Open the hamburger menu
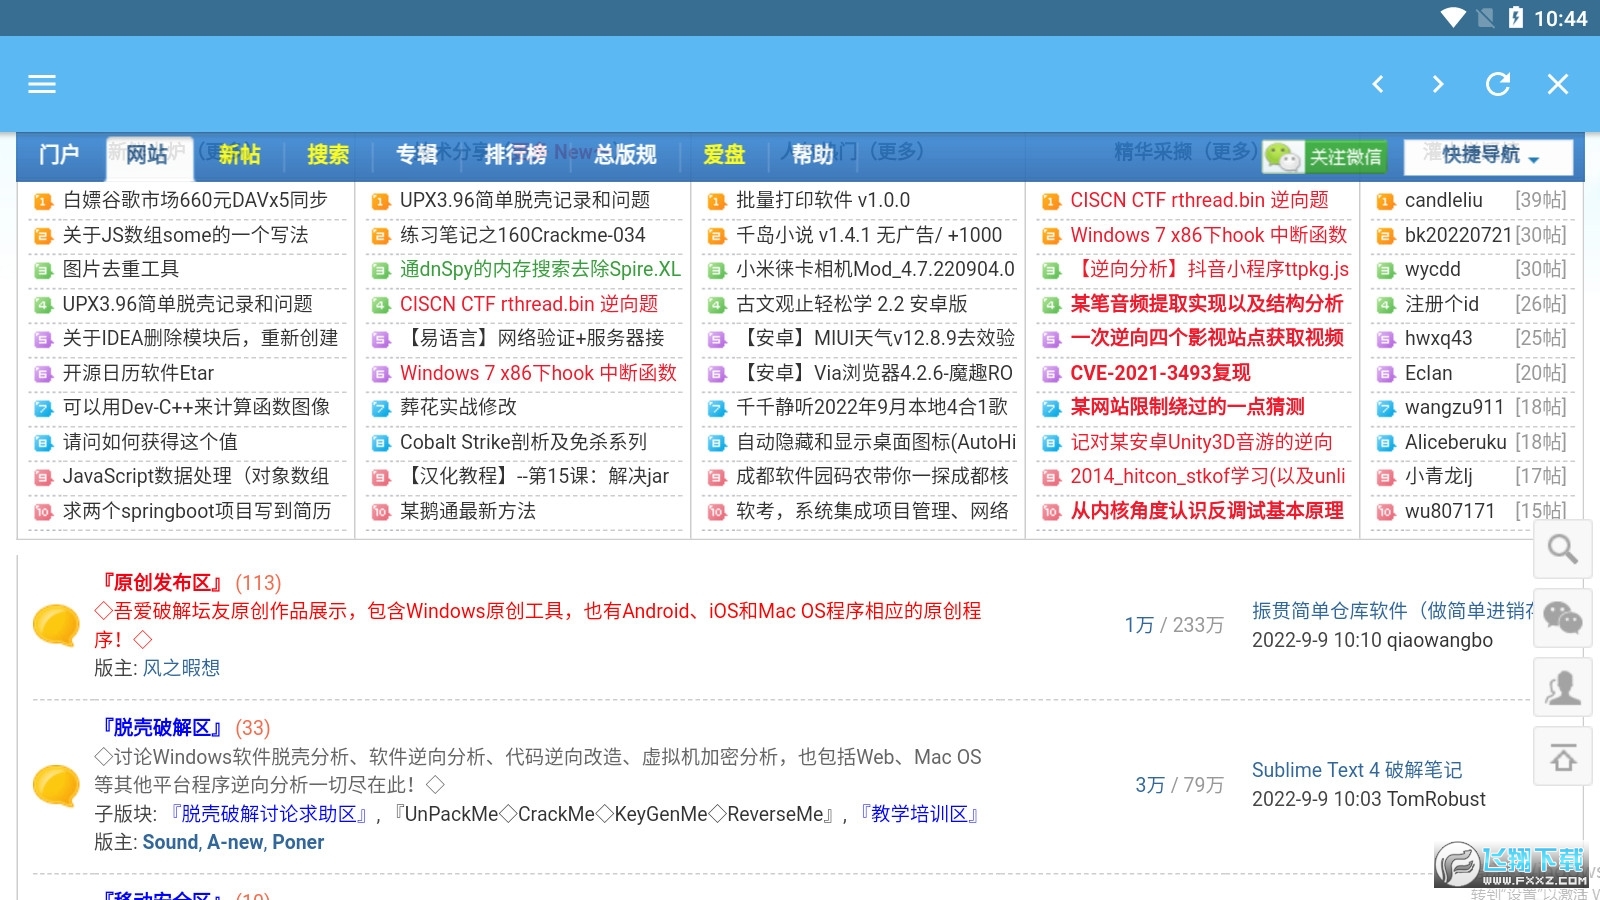The image size is (1600, 900). tap(42, 84)
